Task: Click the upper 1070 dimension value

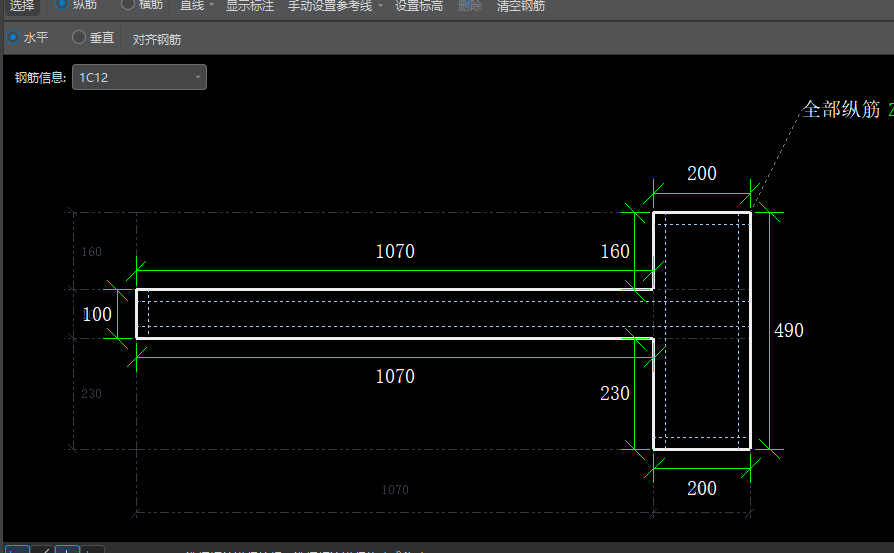Action: point(394,251)
